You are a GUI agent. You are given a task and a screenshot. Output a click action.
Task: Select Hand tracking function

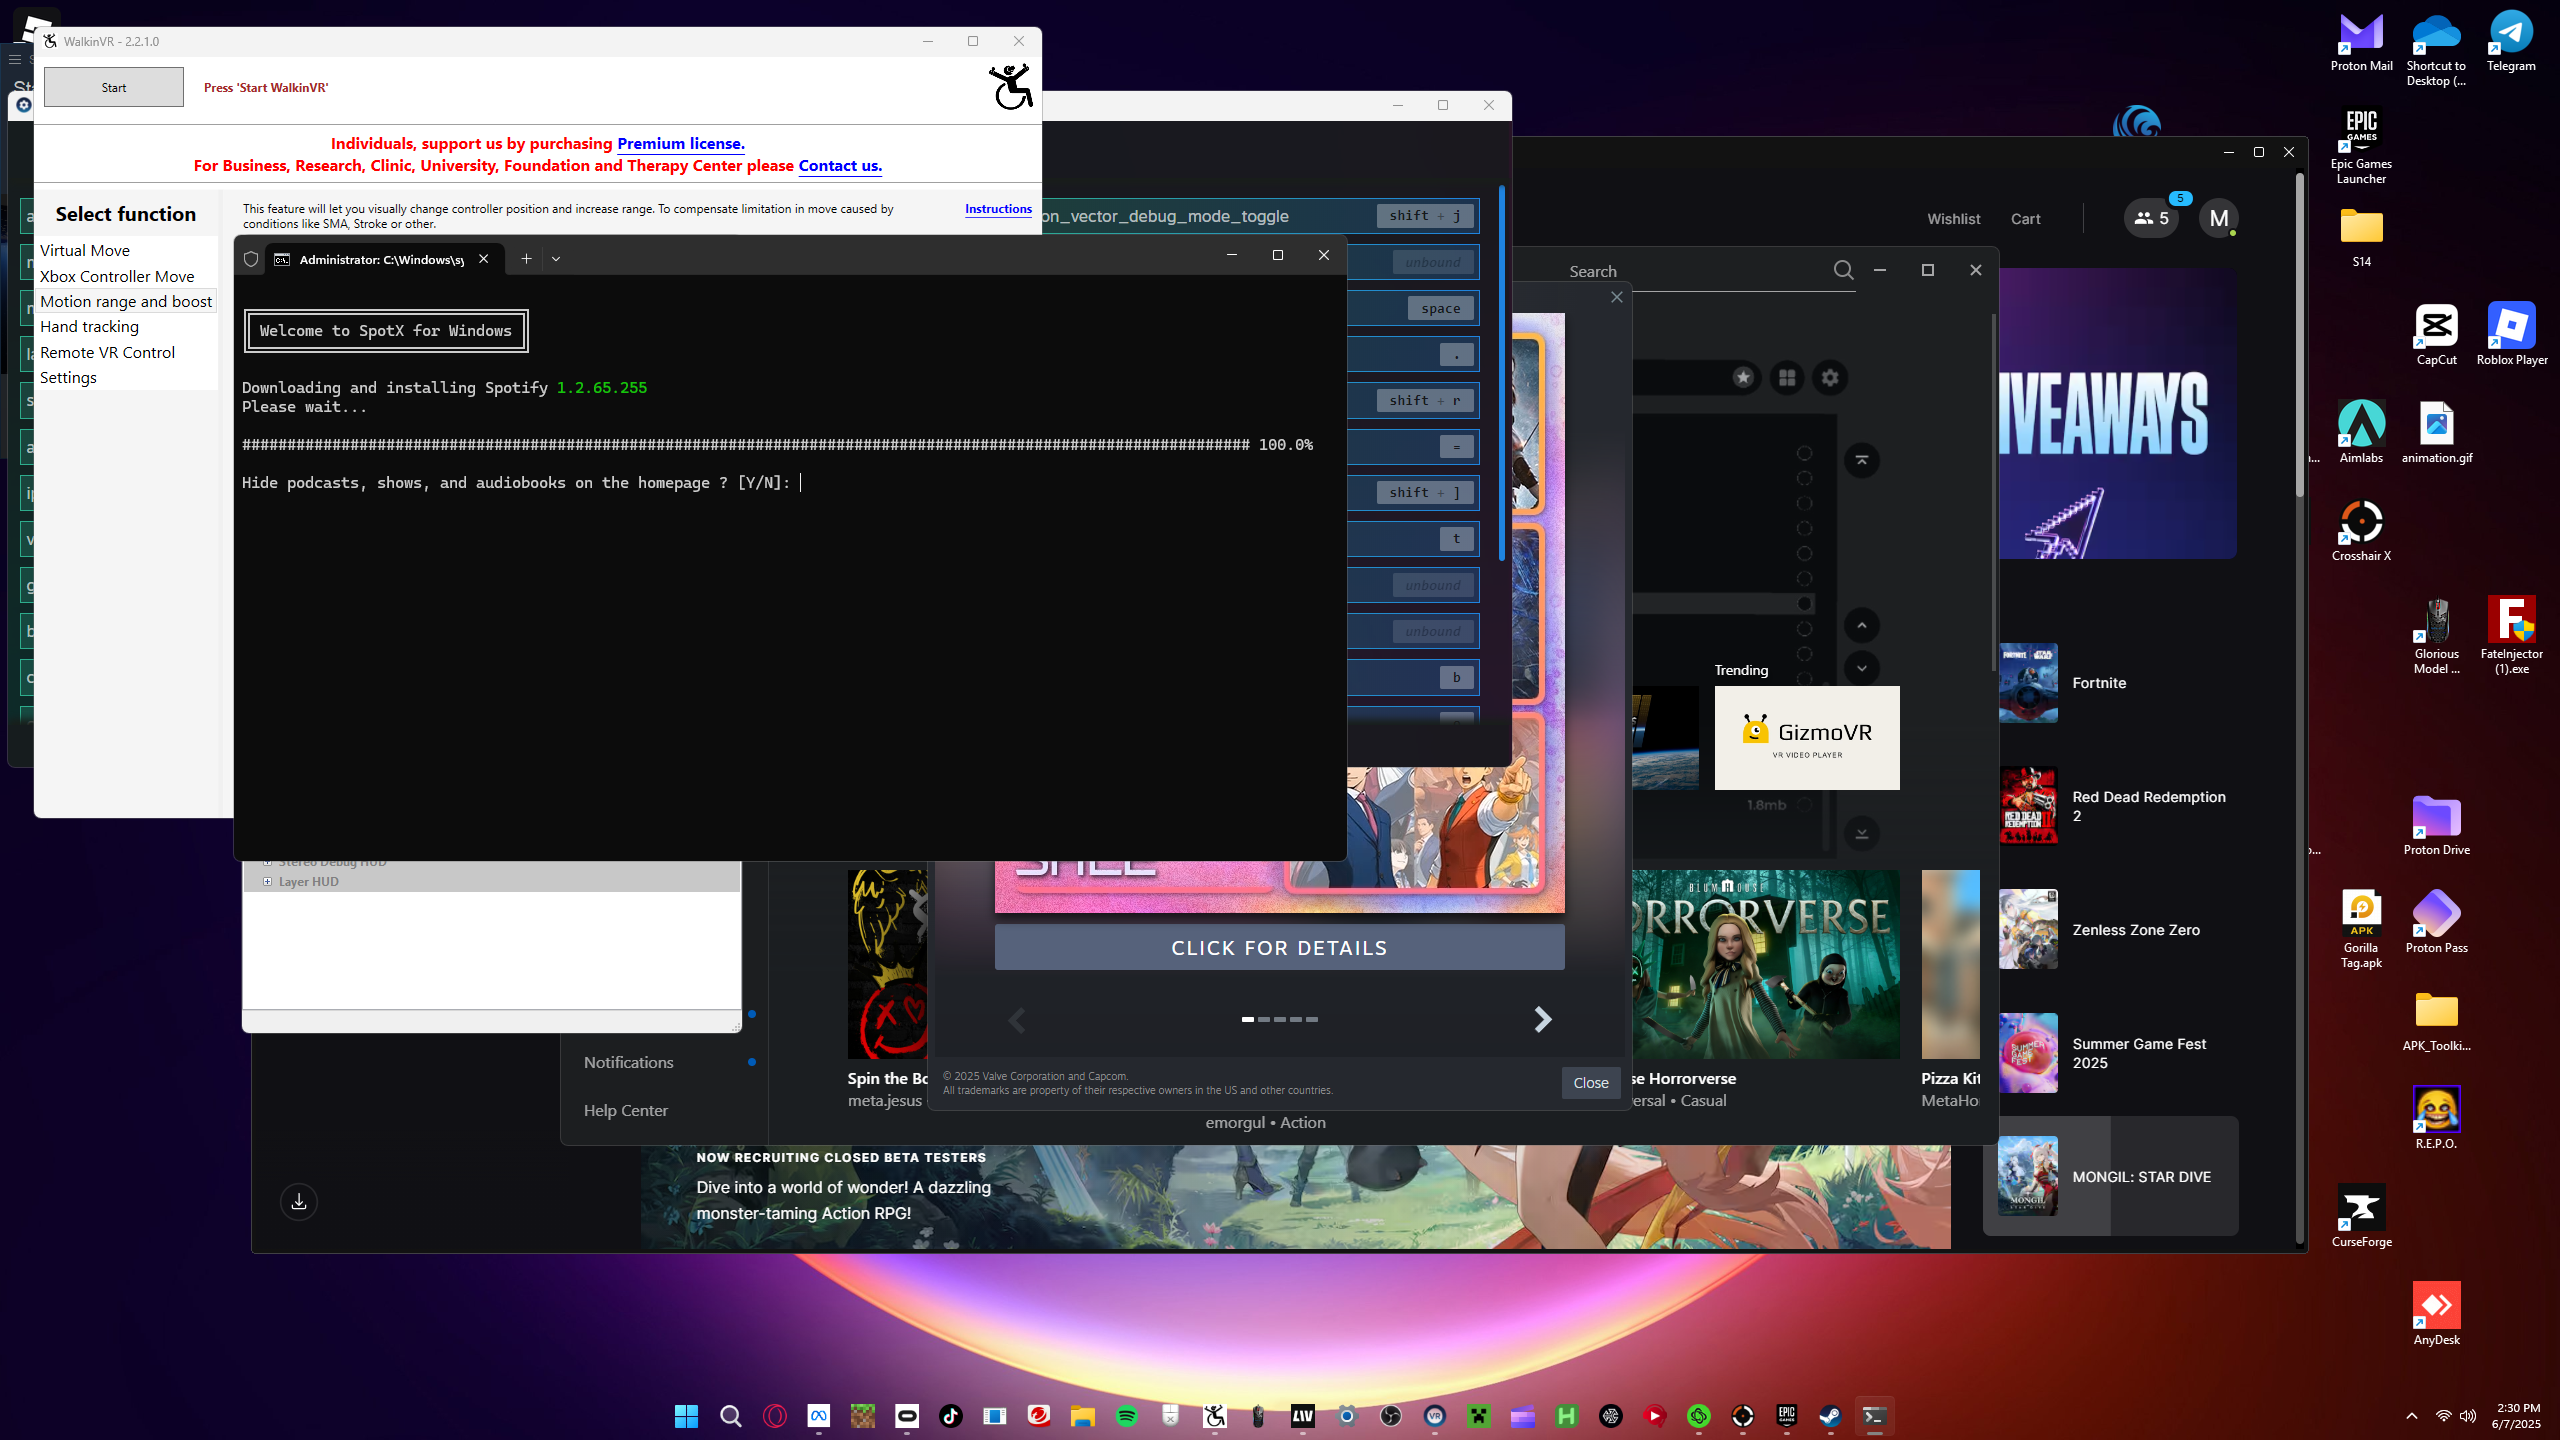click(89, 327)
